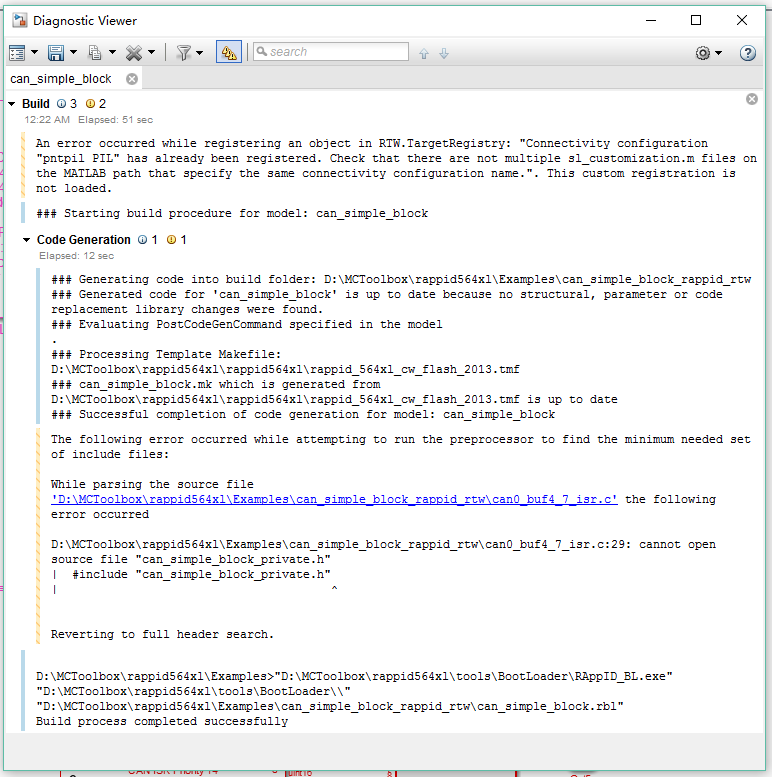This screenshot has width=772, height=777.
Task: Click the Code Generation heading text
Action: click(84, 240)
